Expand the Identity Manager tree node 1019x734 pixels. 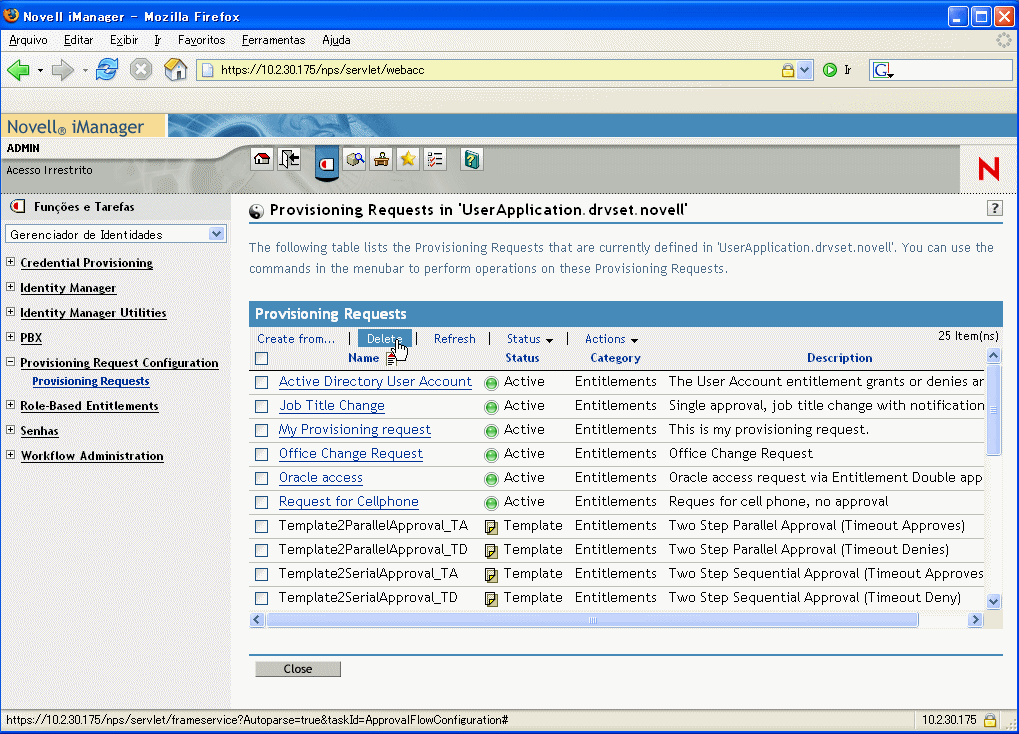(10, 286)
